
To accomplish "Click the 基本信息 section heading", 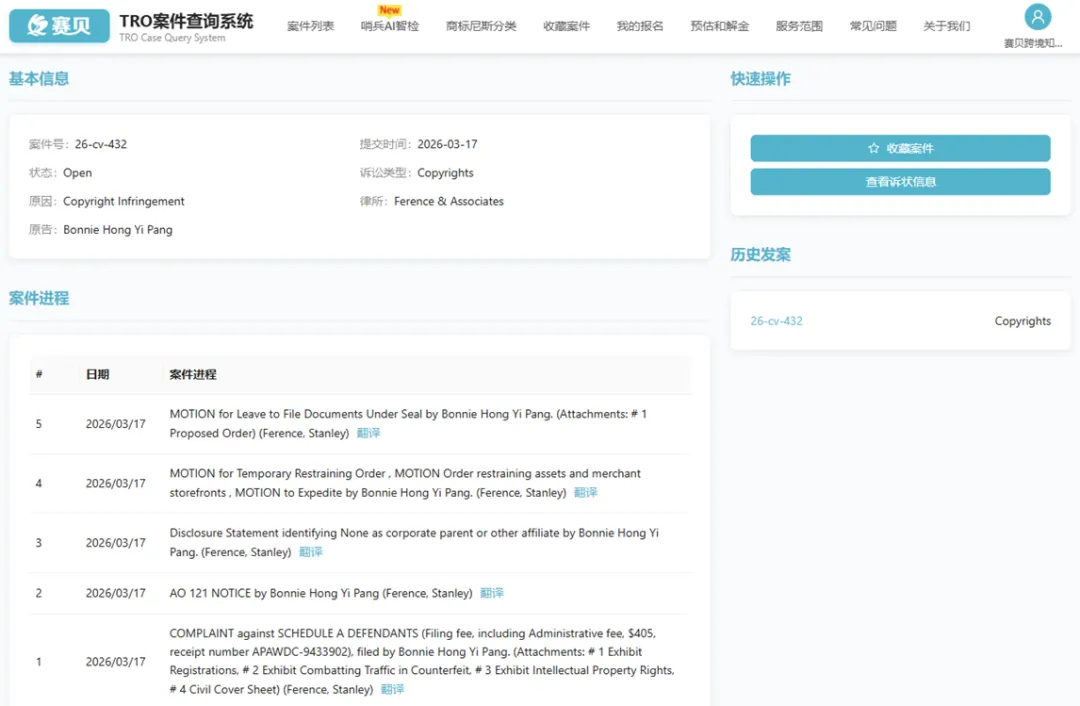I will point(39,79).
